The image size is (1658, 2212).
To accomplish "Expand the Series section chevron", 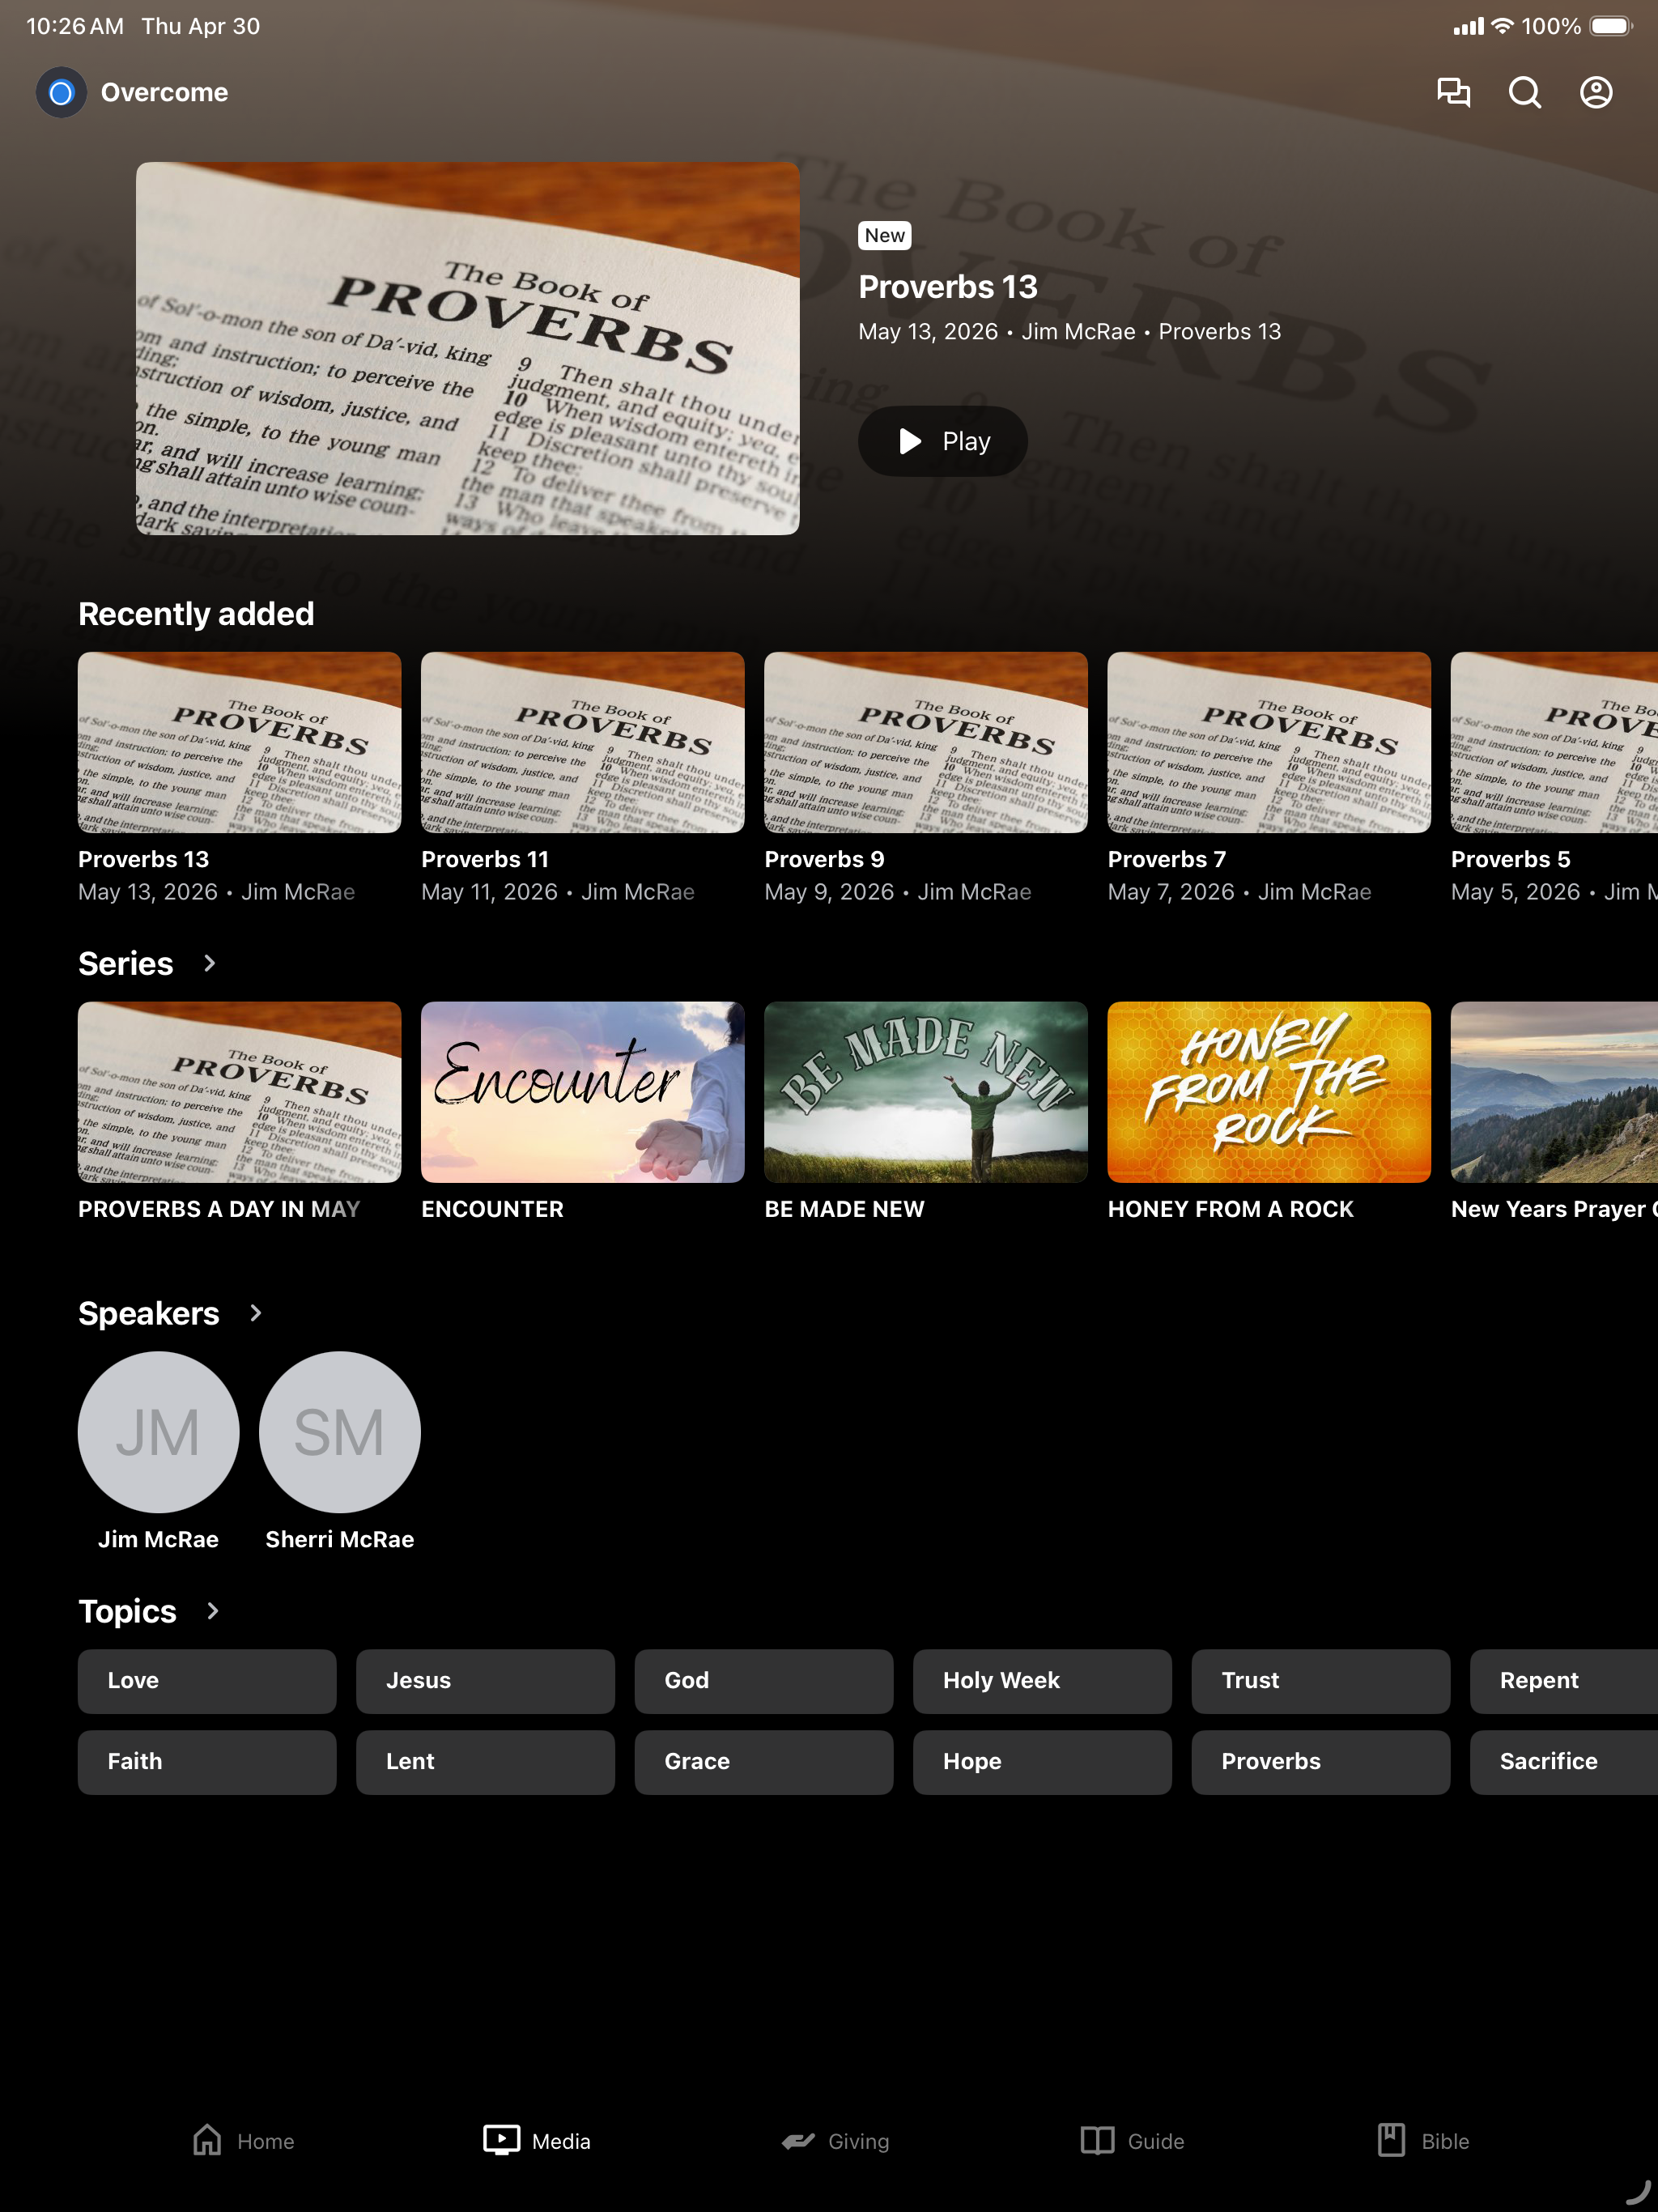I will pos(209,963).
